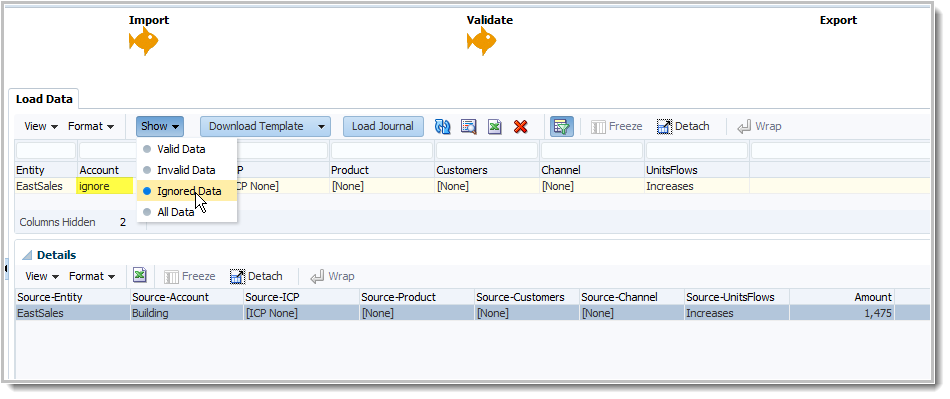Click the query/search document icon
Viewport: 950px width, 399px height.
click(x=469, y=127)
